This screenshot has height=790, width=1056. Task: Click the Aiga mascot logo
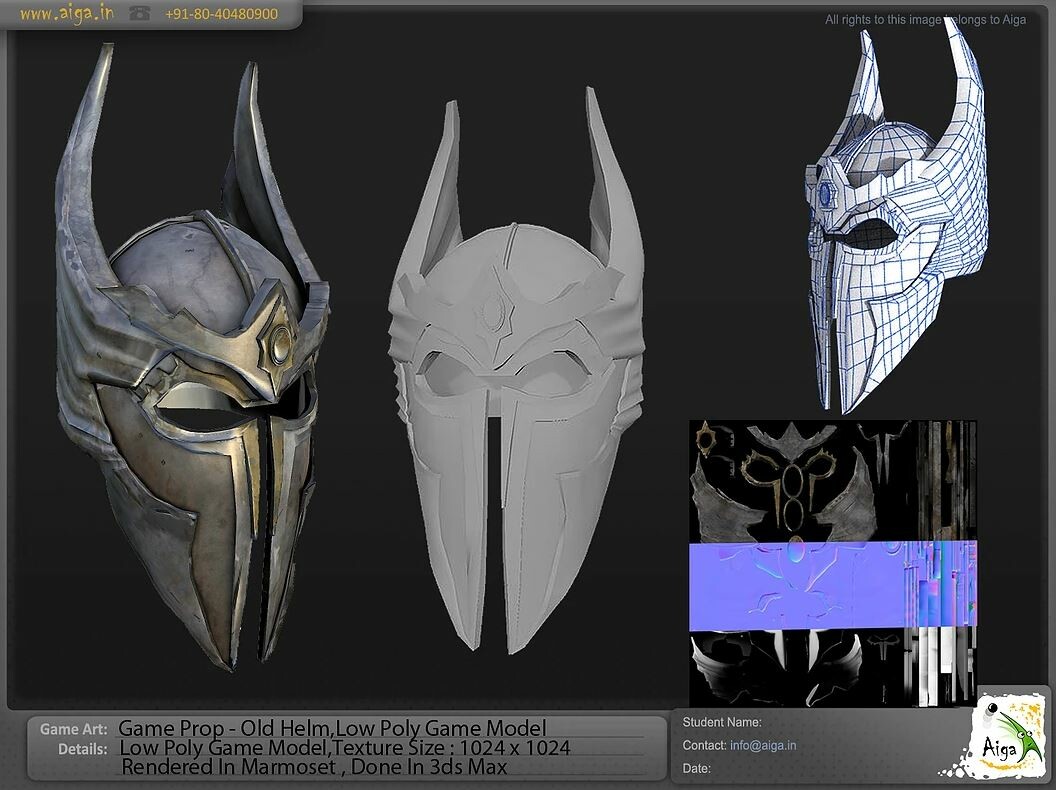(1006, 743)
